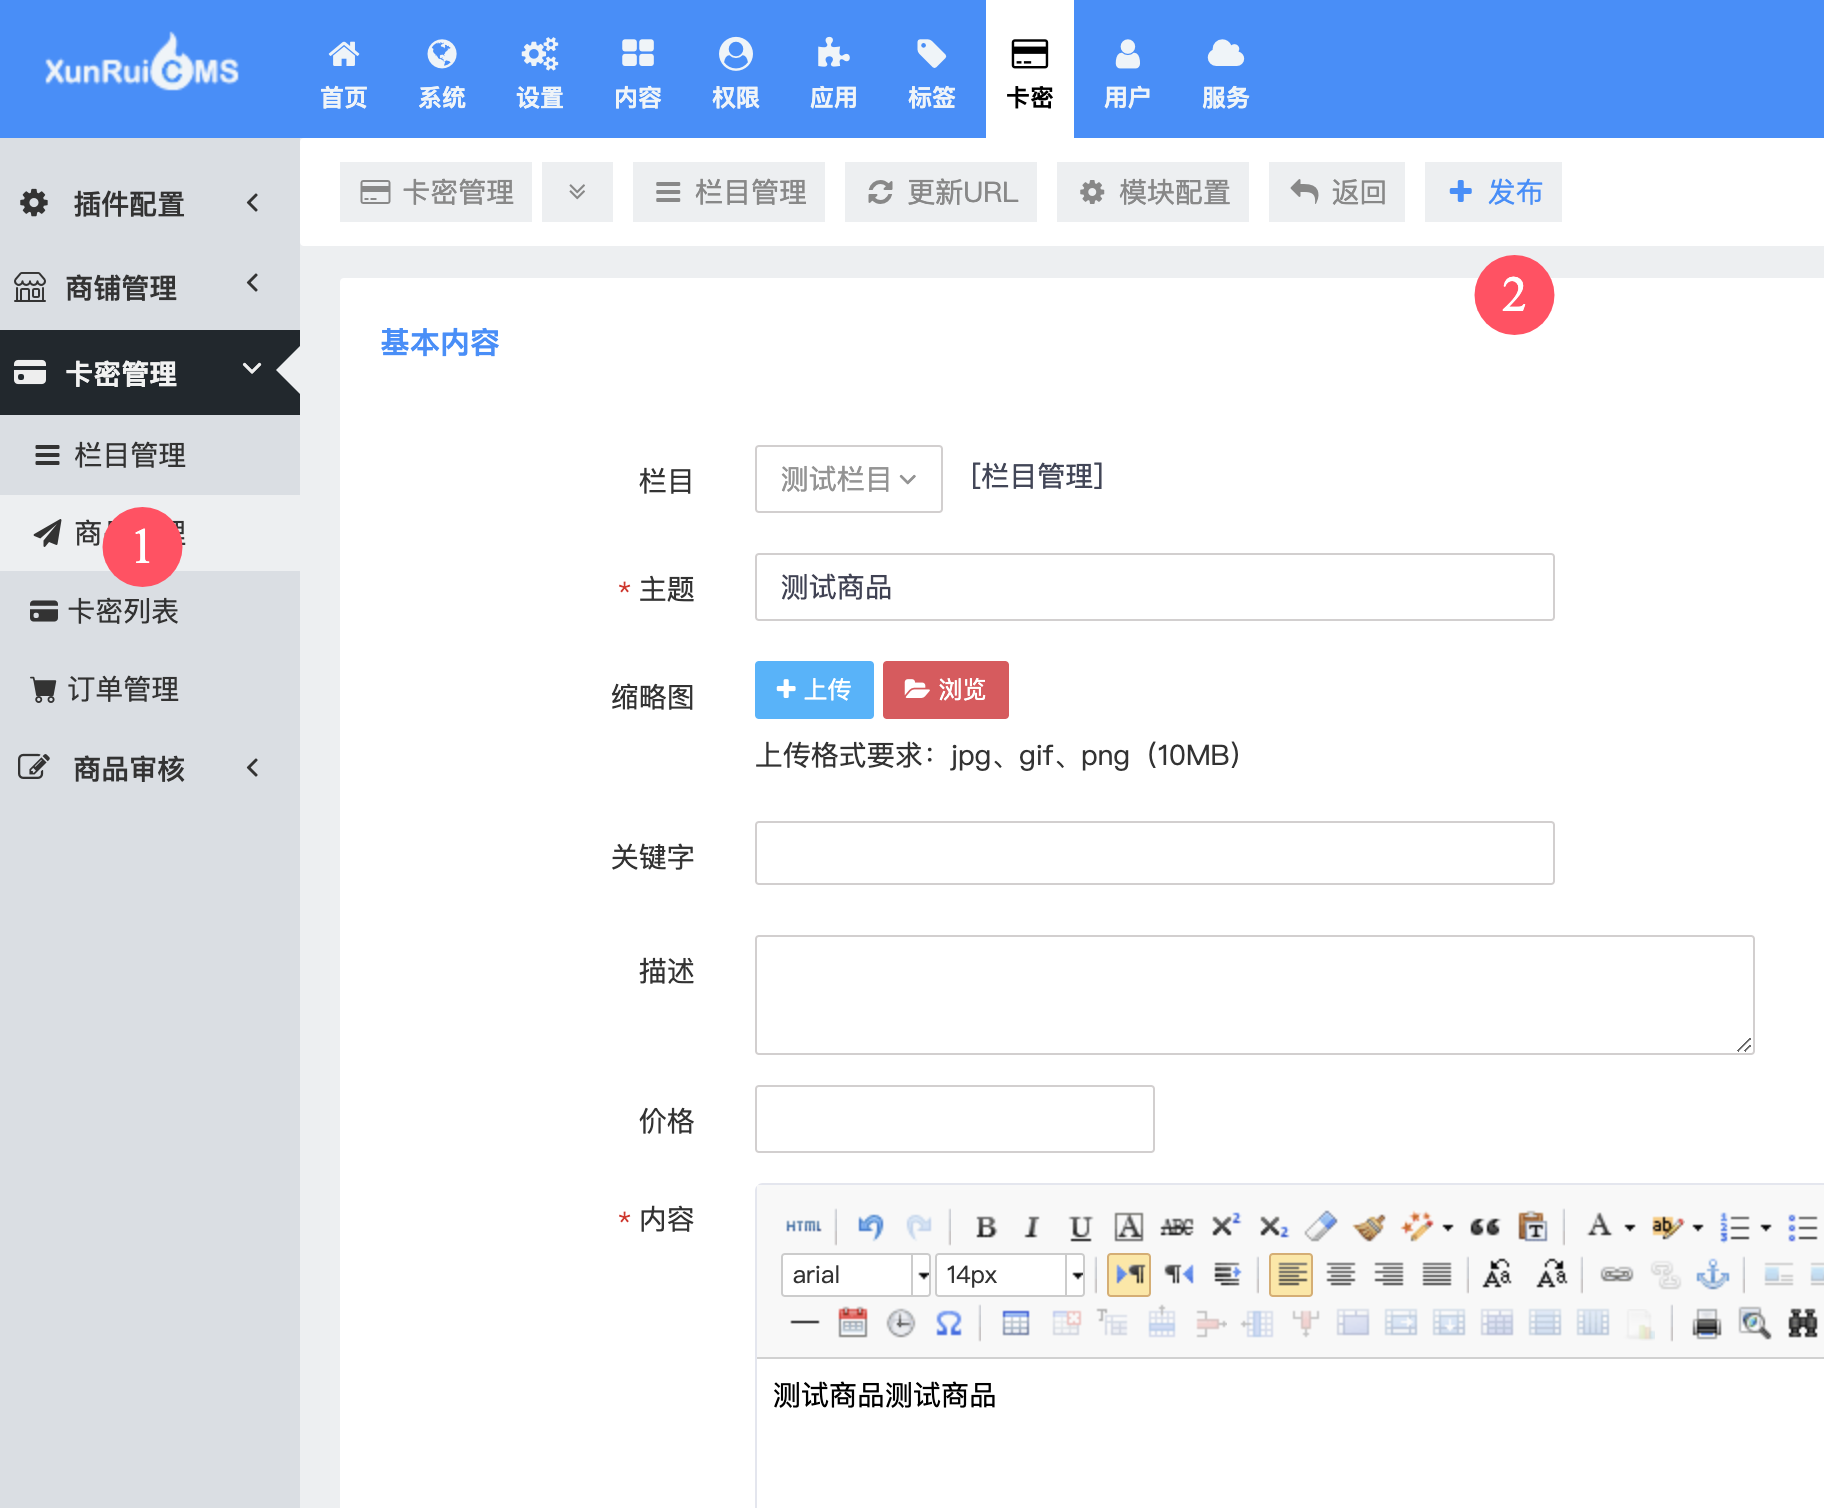The width and height of the screenshot is (1824, 1508).
Task: Insert a table into the content editor
Action: (1015, 1324)
